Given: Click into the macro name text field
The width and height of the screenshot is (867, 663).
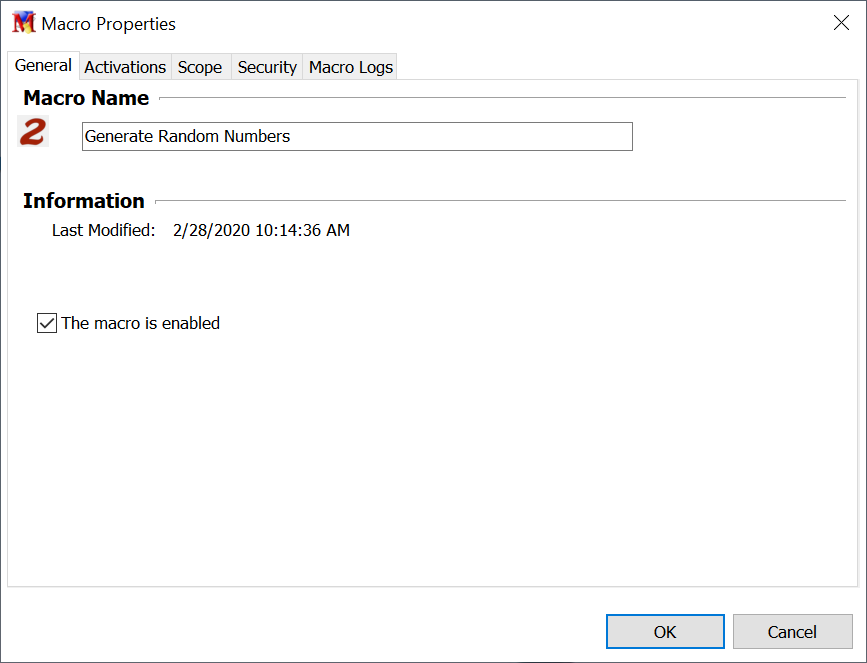Looking at the screenshot, I should [450, 136].
